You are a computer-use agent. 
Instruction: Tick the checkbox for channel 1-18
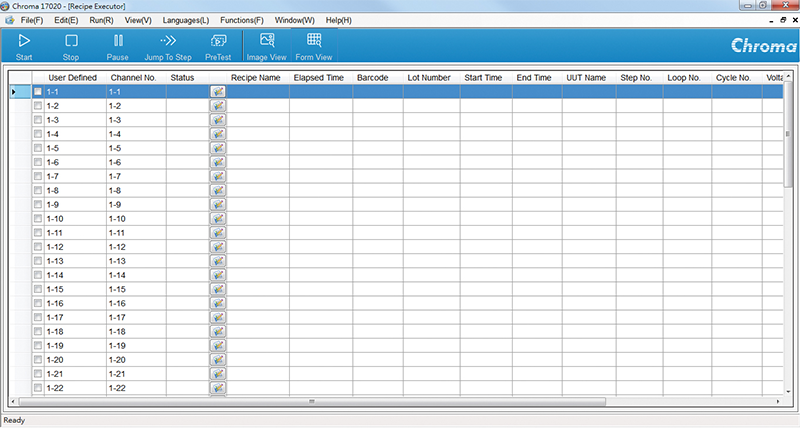38,331
